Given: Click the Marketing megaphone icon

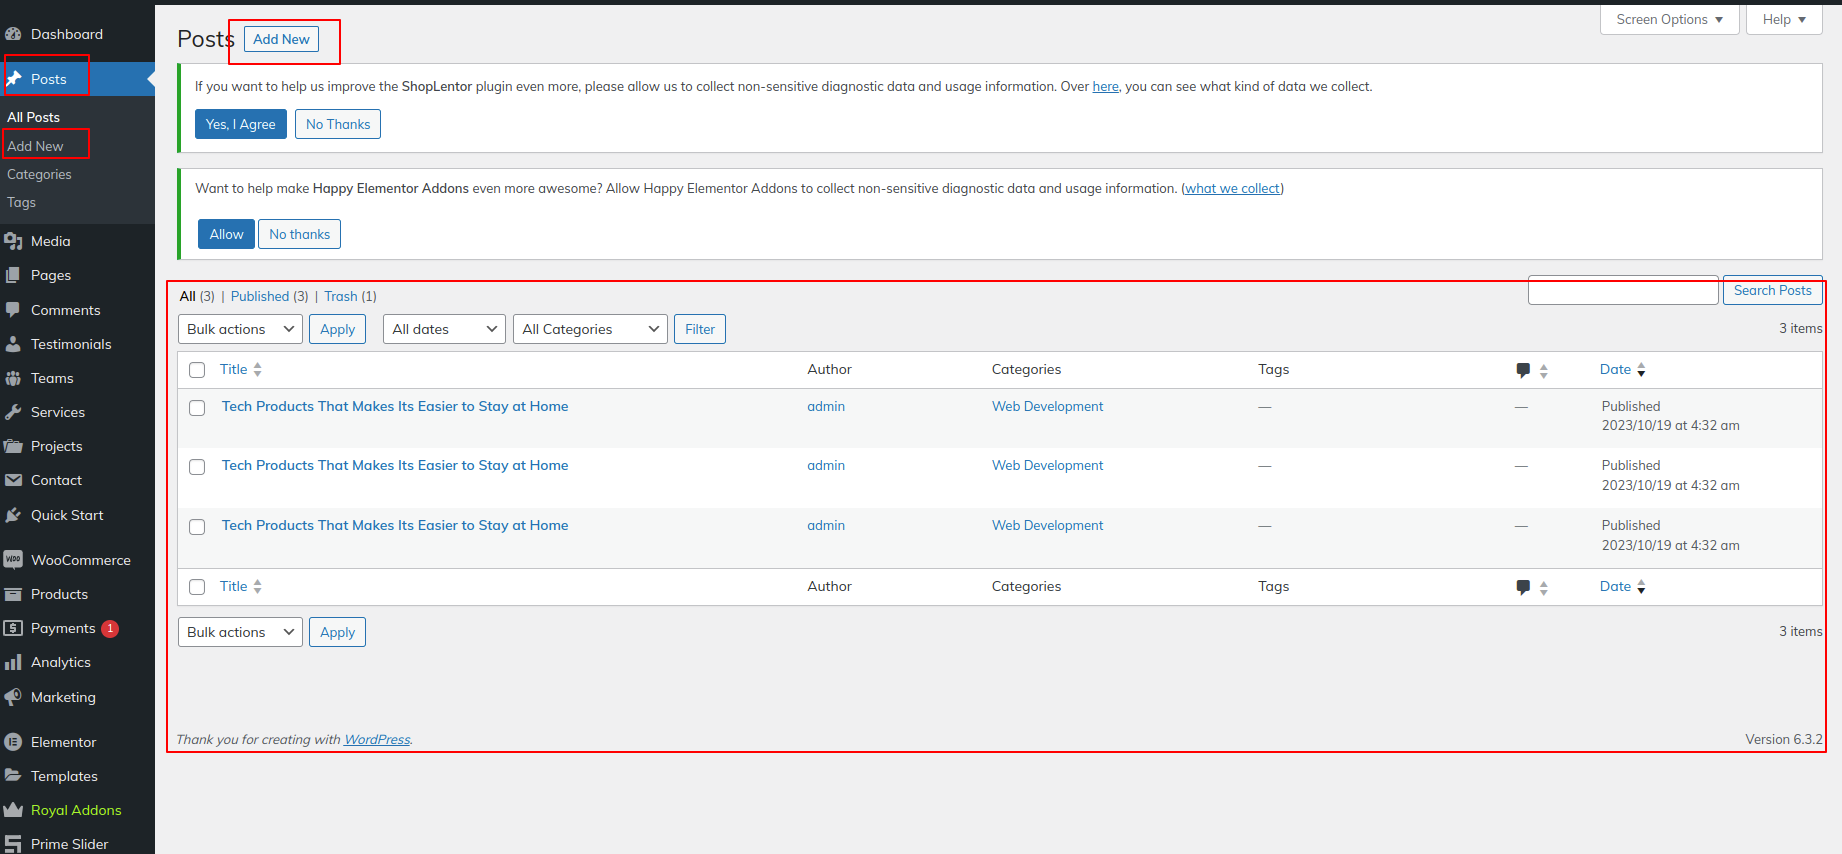Looking at the screenshot, I should pos(13,697).
